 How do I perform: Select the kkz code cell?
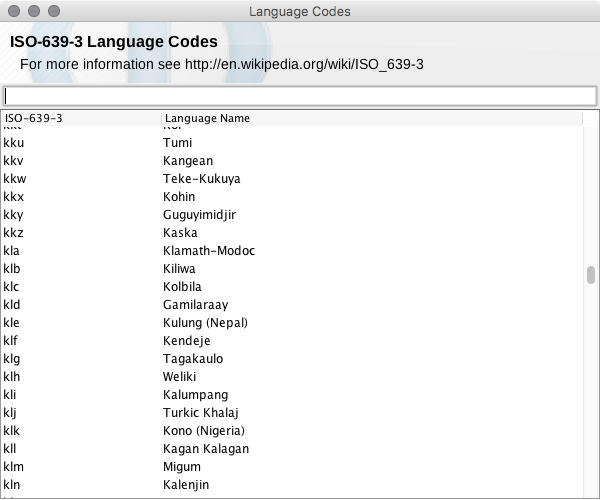[13, 233]
